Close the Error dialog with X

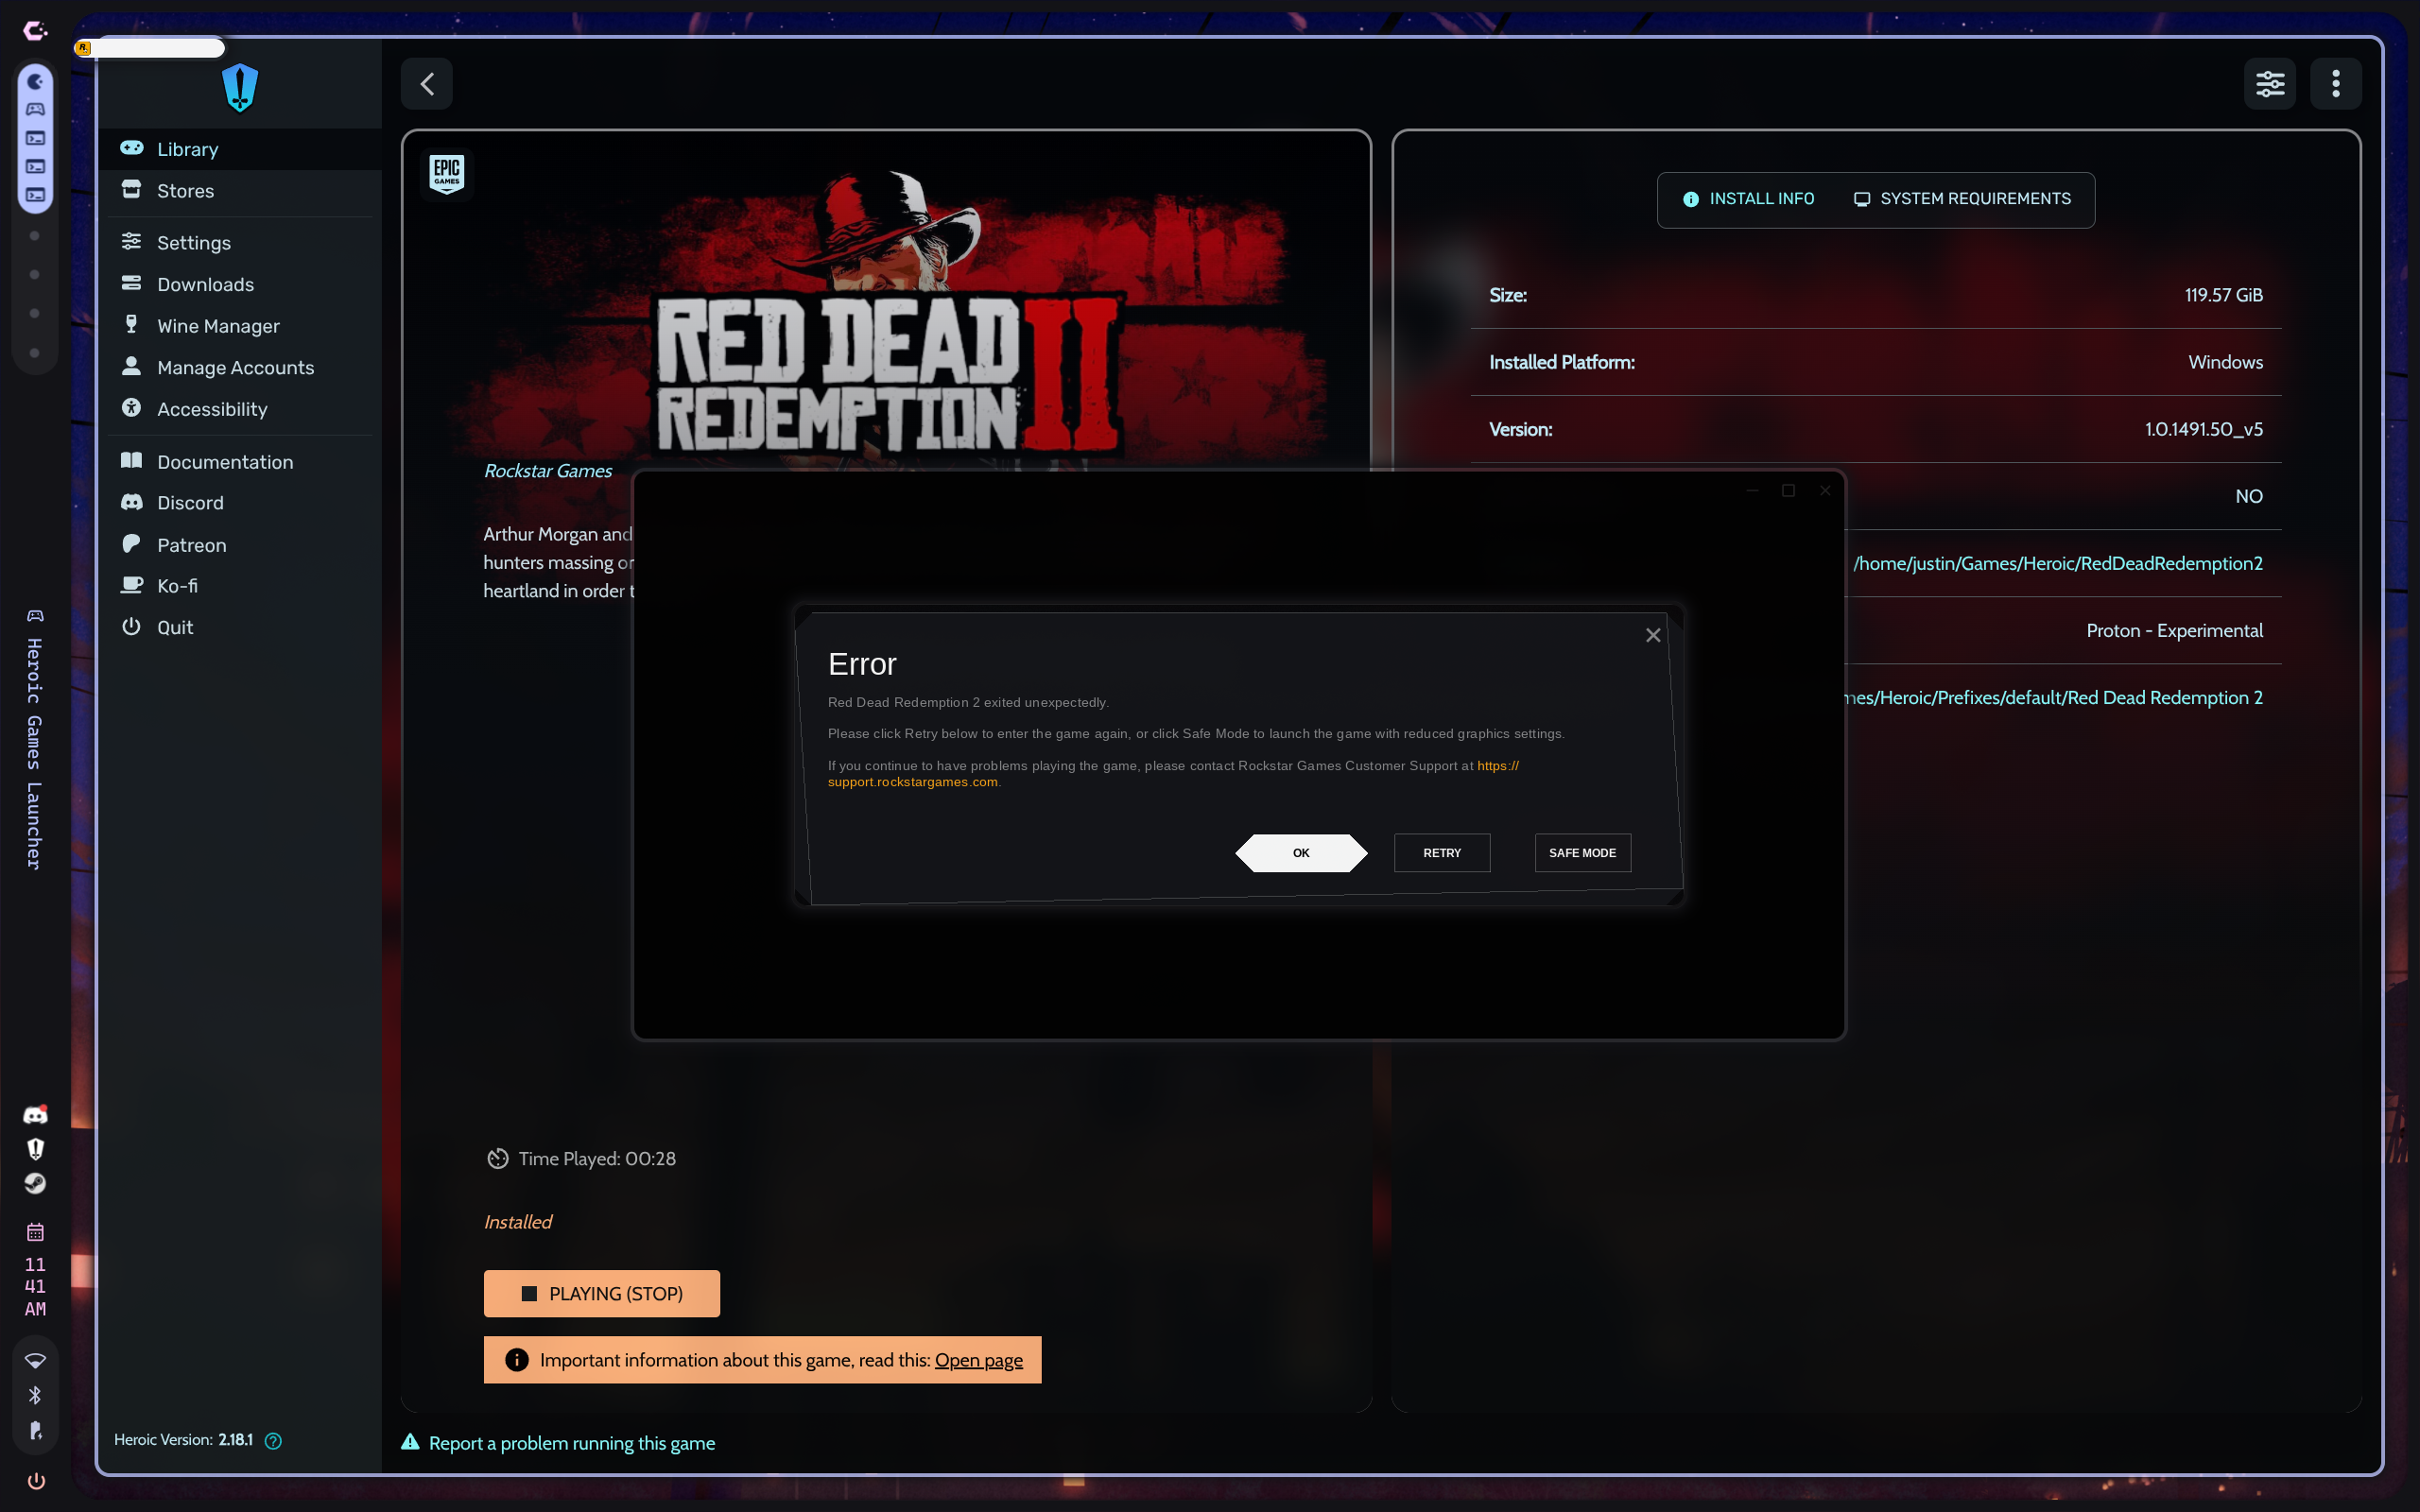coord(1653,635)
